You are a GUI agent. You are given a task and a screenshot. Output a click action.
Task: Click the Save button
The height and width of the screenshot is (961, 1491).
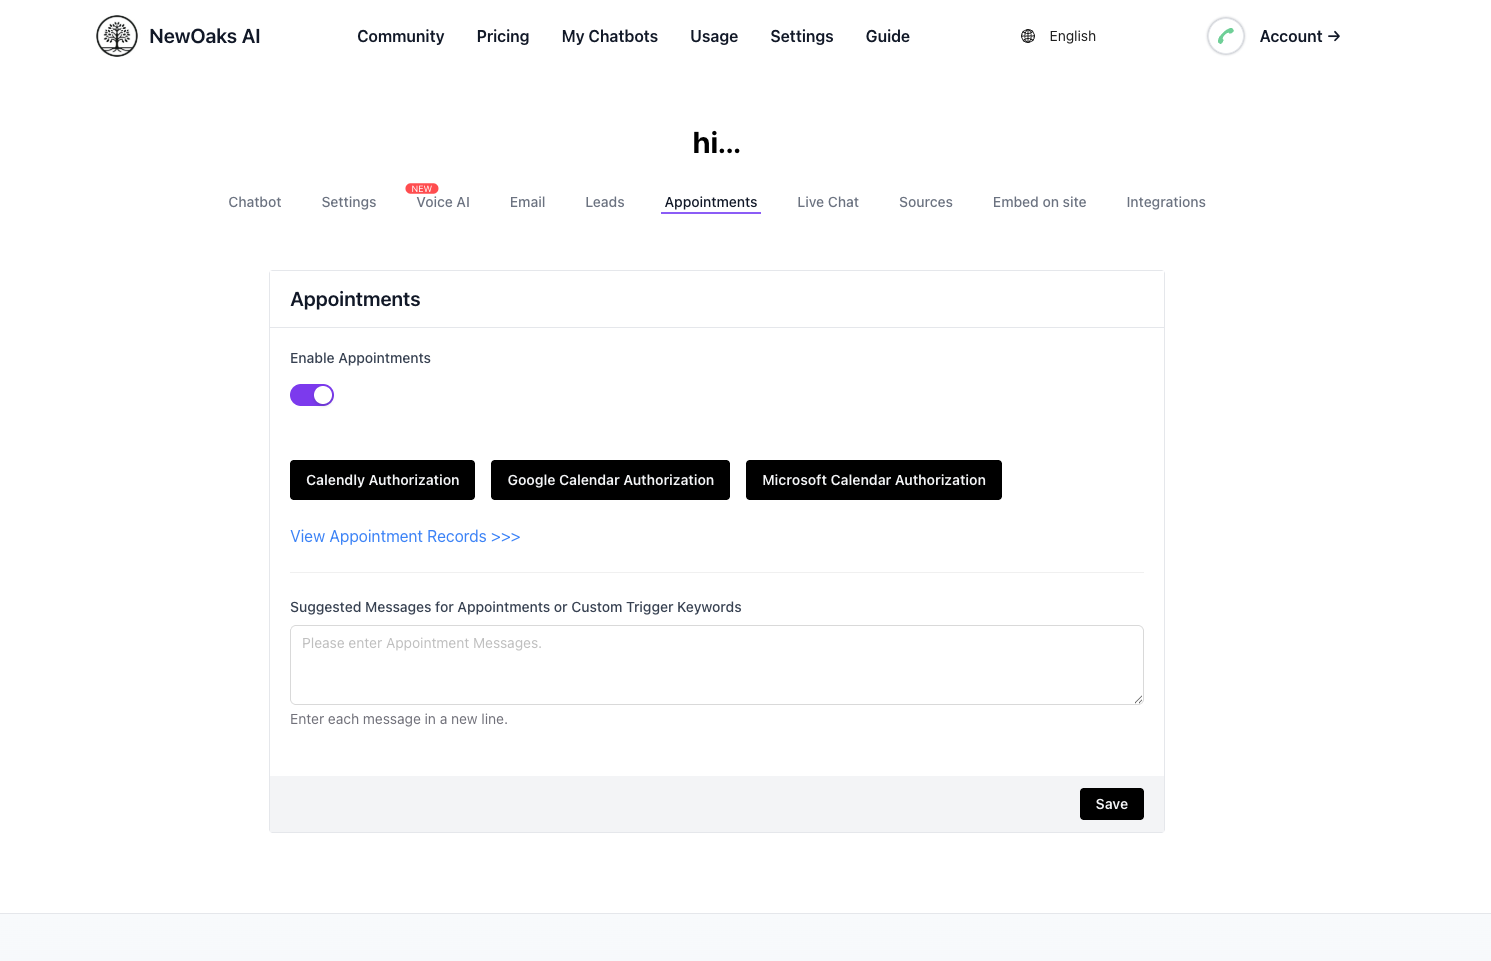1111,804
